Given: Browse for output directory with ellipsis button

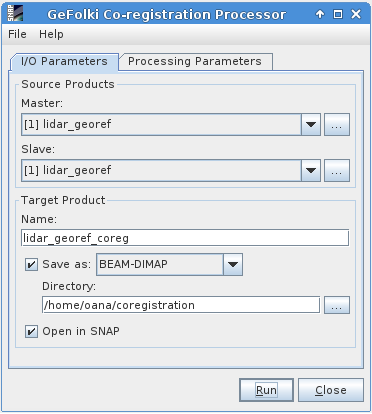Looking at the screenshot, I should [x=337, y=305].
